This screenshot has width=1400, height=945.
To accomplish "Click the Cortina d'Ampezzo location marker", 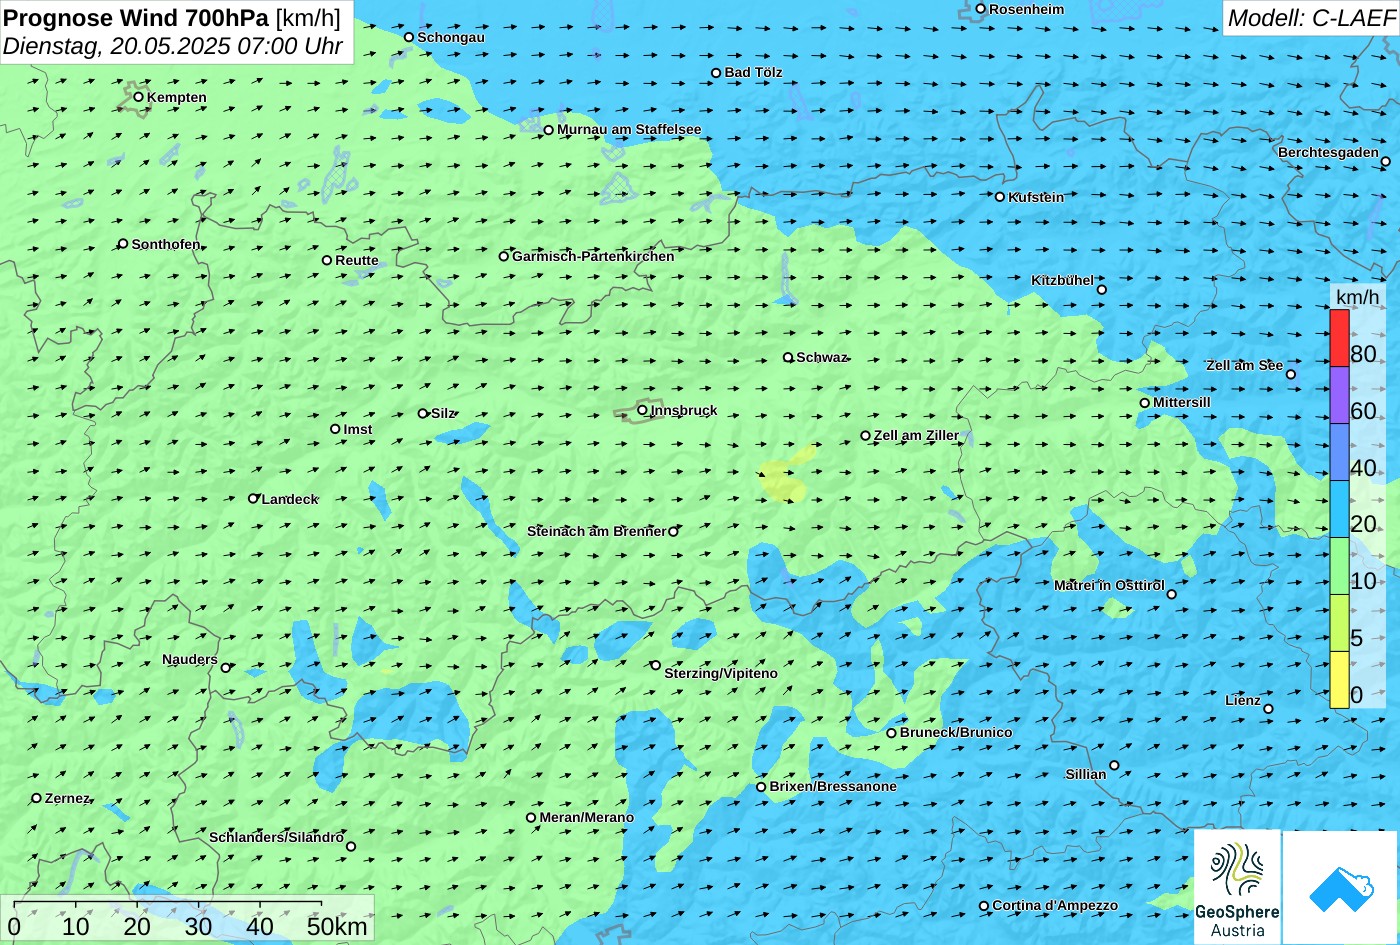I will pos(984,906).
